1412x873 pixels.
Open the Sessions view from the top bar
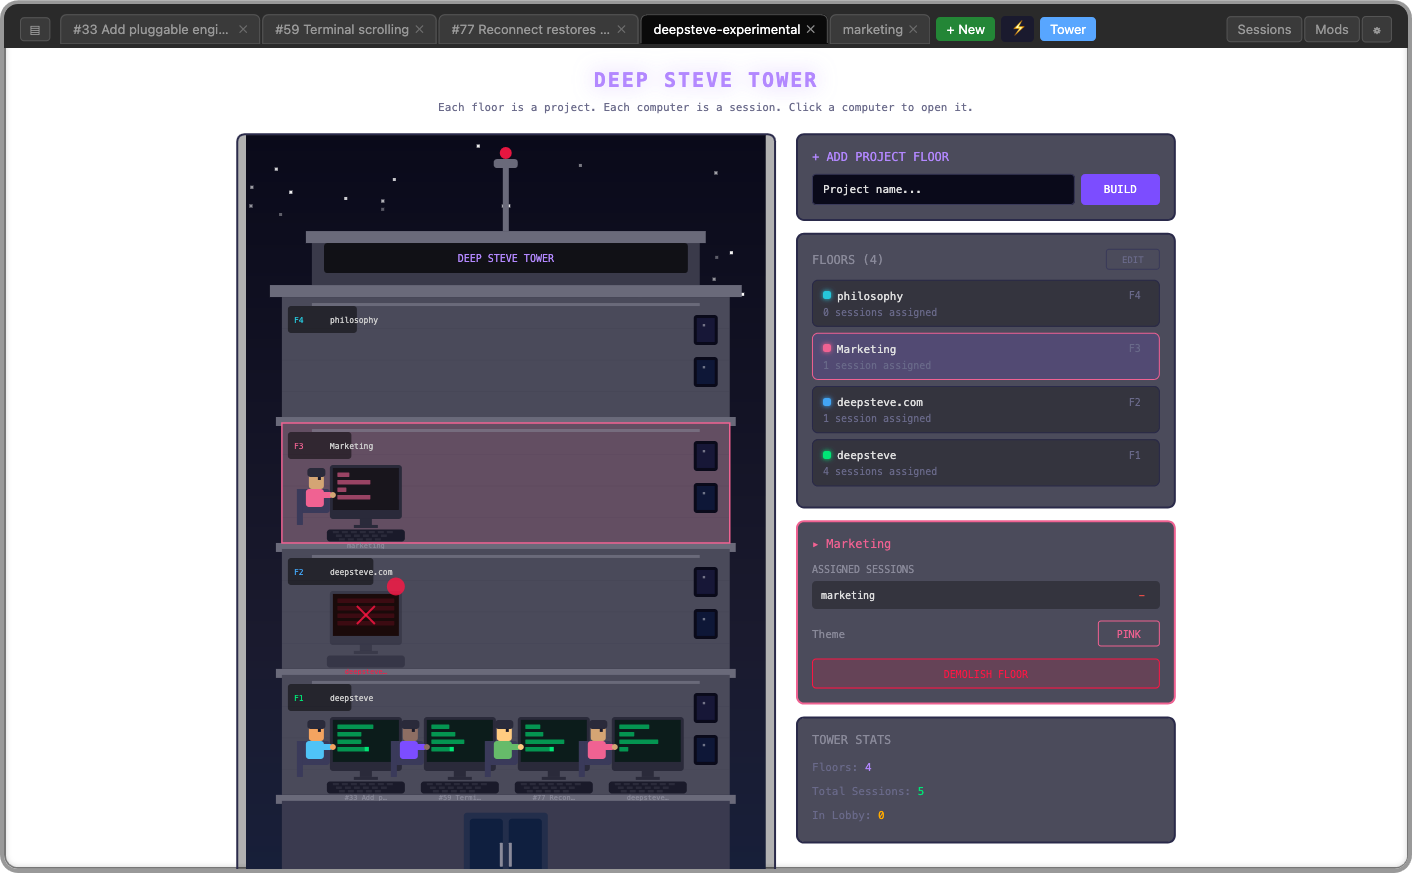point(1263,29)
